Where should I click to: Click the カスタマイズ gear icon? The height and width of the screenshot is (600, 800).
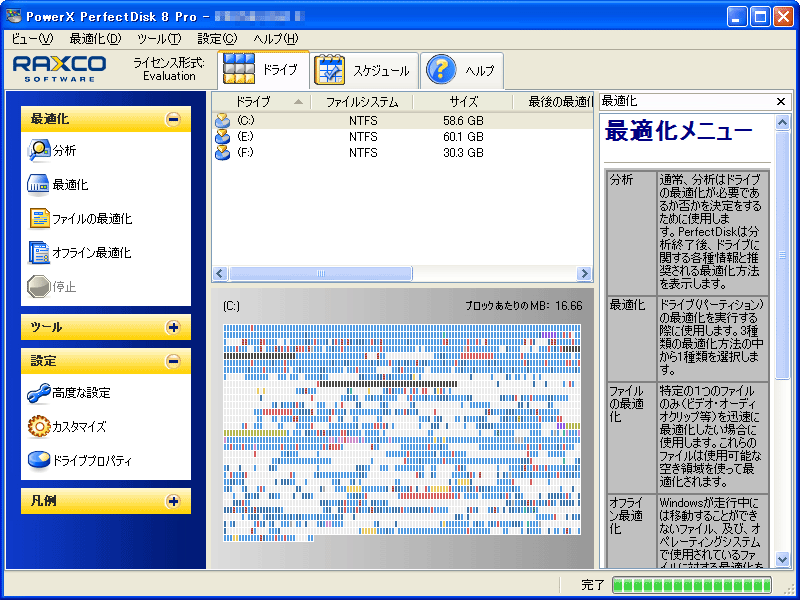pyautogui.click(x=39, y=427)
